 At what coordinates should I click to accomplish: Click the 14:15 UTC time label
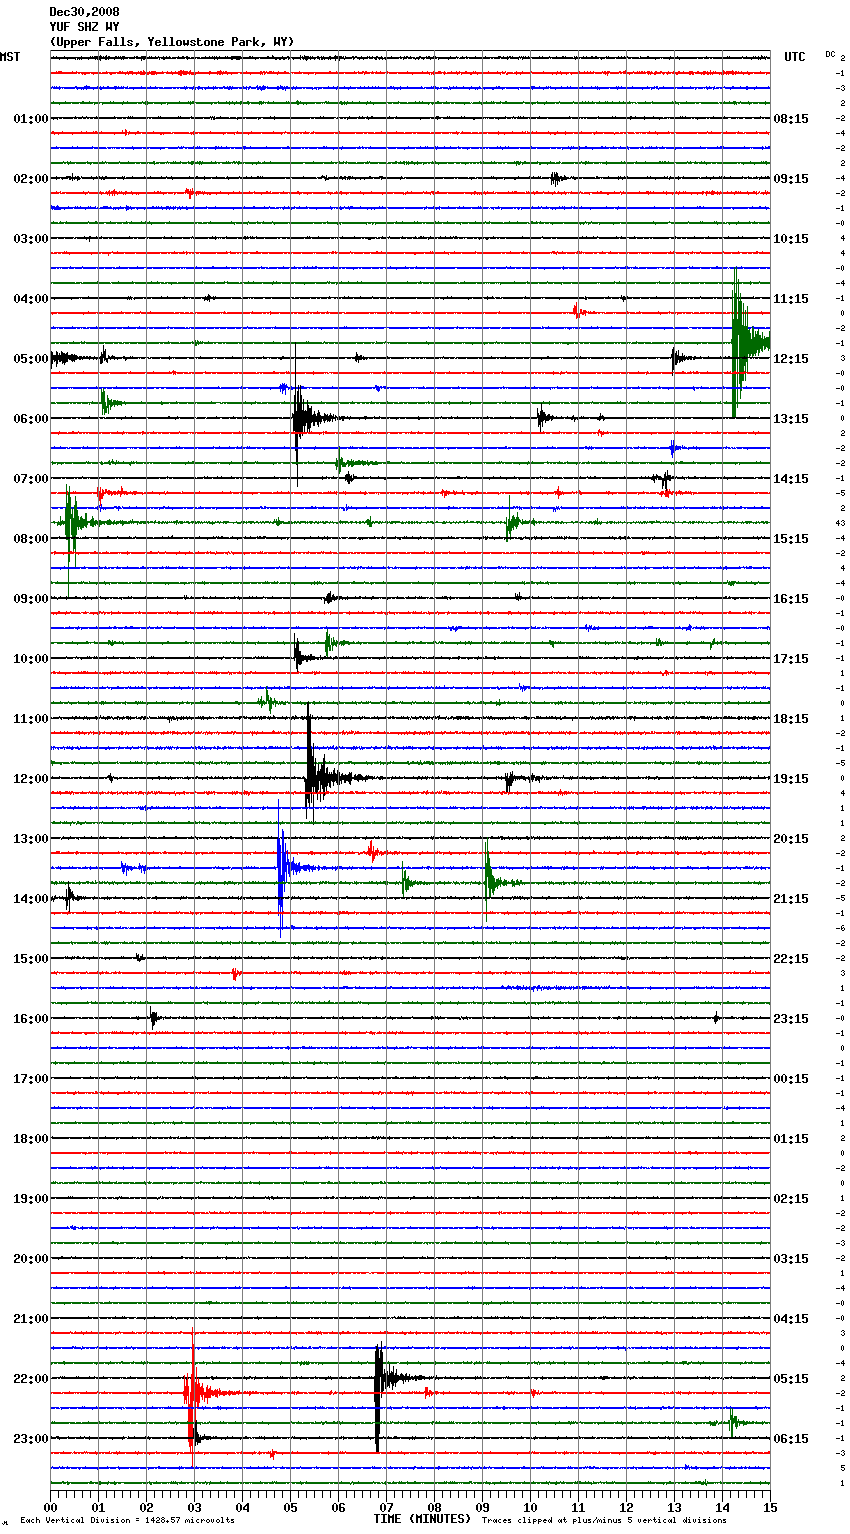[x=791, y=479]
